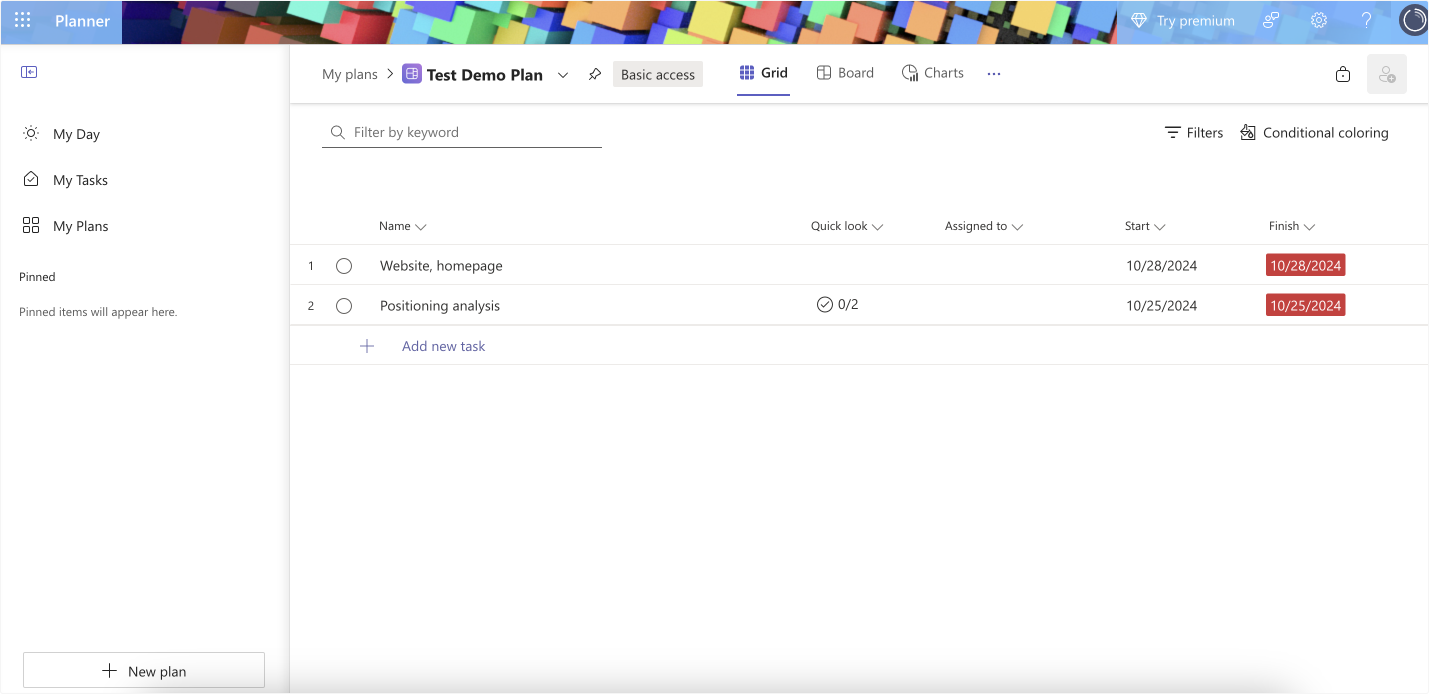Open Conditional coloring options
This screenshot has height=694, width=1429.
click(1314, 133)
